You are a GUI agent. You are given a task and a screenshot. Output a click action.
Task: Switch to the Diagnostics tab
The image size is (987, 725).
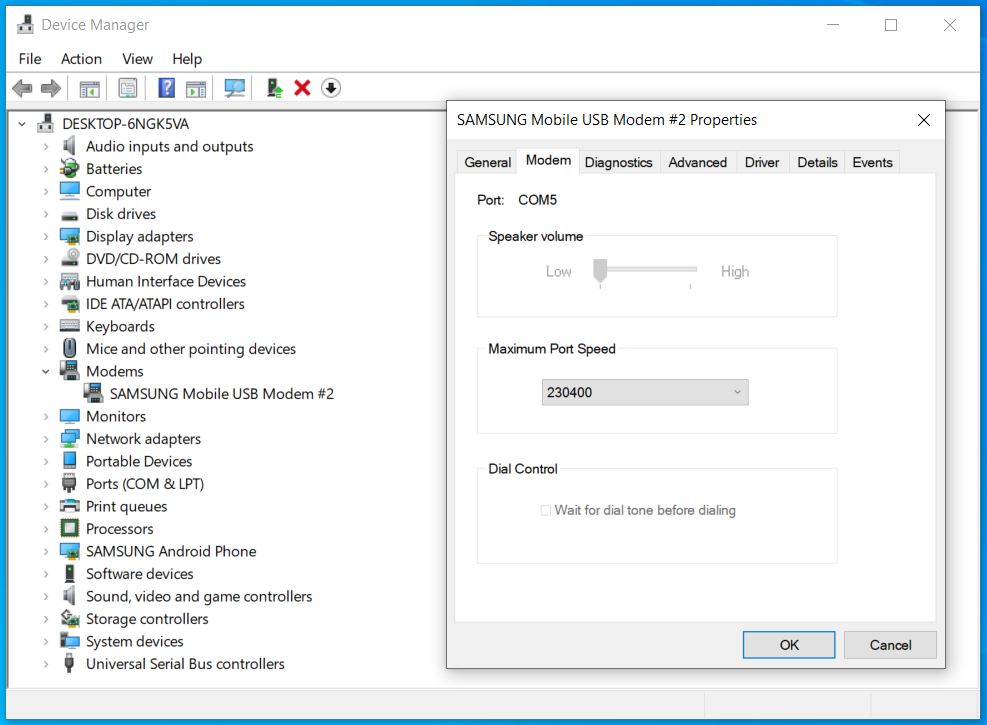pos(618,162)
